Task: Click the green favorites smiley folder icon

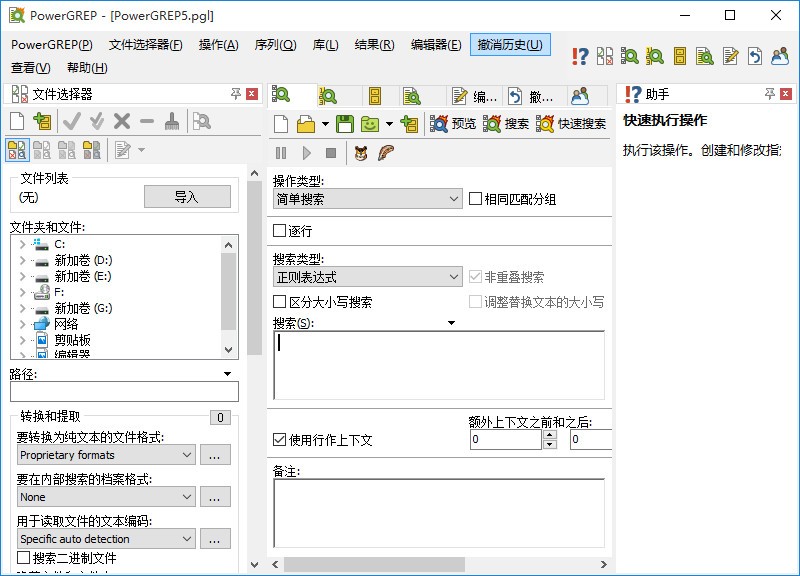Action: [370, 124]
